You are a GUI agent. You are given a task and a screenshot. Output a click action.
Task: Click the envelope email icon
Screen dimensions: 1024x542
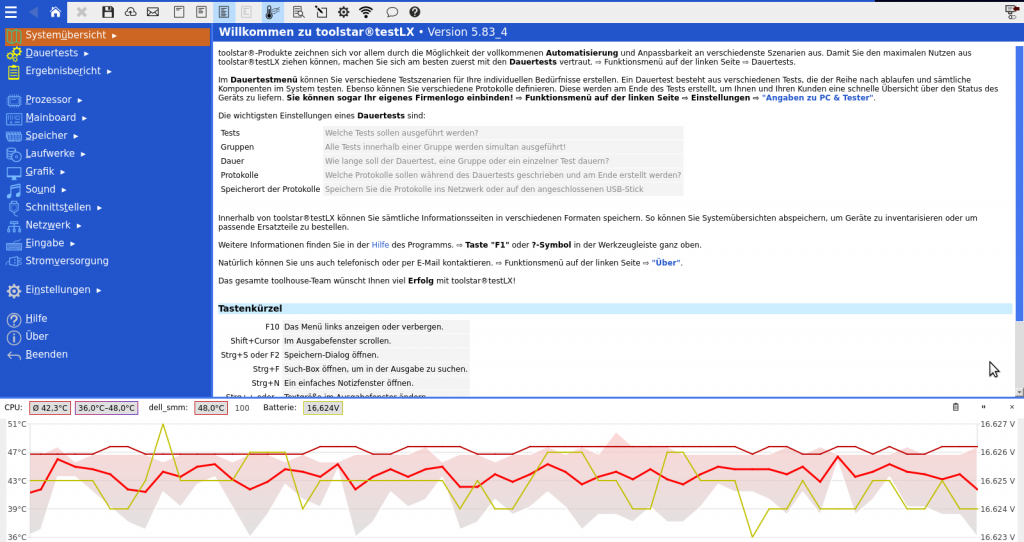(x=153, y=12)
